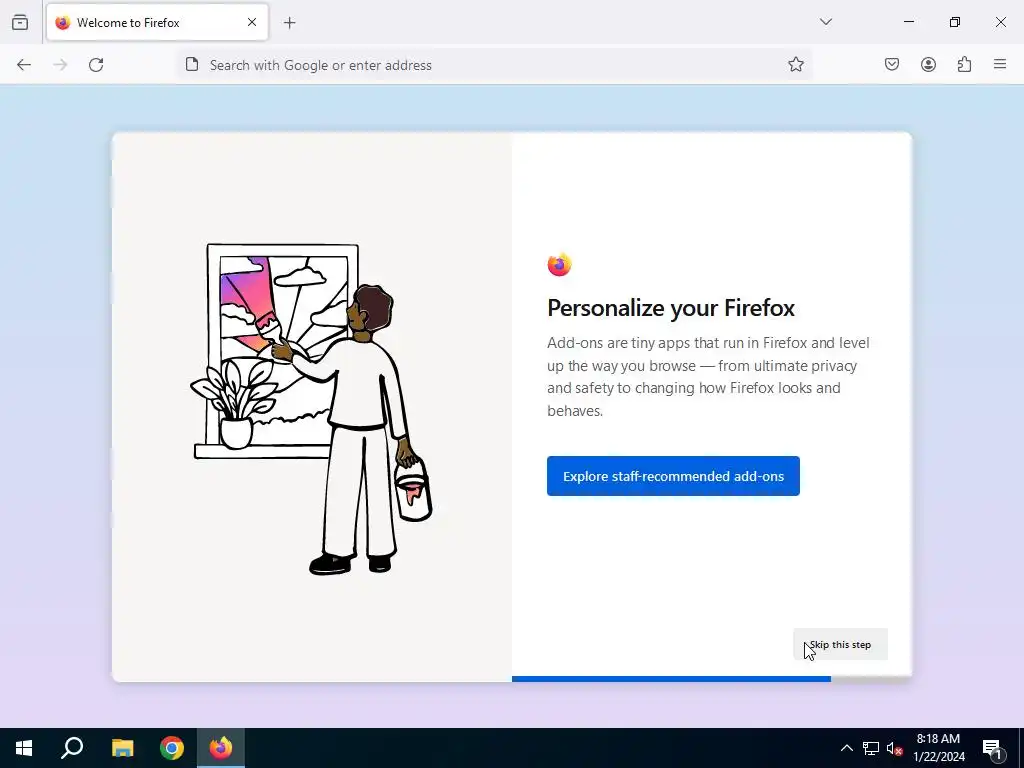Open the Windows Start menu
The width and height of the screenshot is (1024, 768).
(x=24, y=748)
